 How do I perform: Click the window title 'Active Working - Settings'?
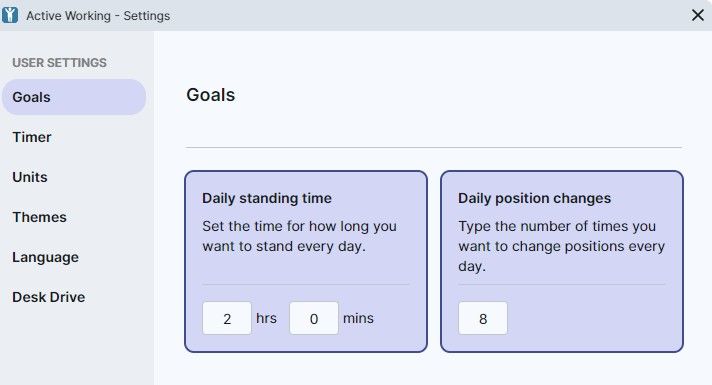[x=98, y=15]
